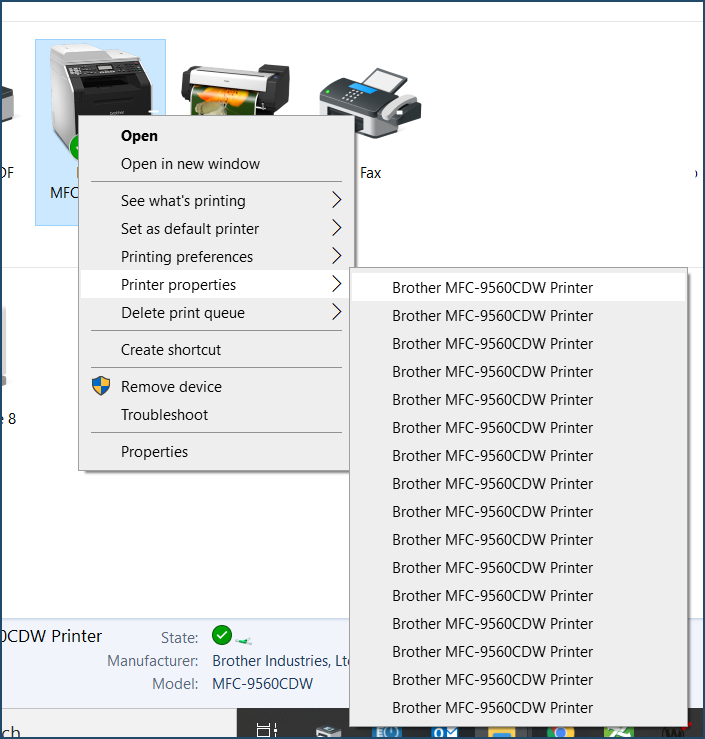
Task: Expand the Printer properties submenu arrow
Action: coord(336,284)
